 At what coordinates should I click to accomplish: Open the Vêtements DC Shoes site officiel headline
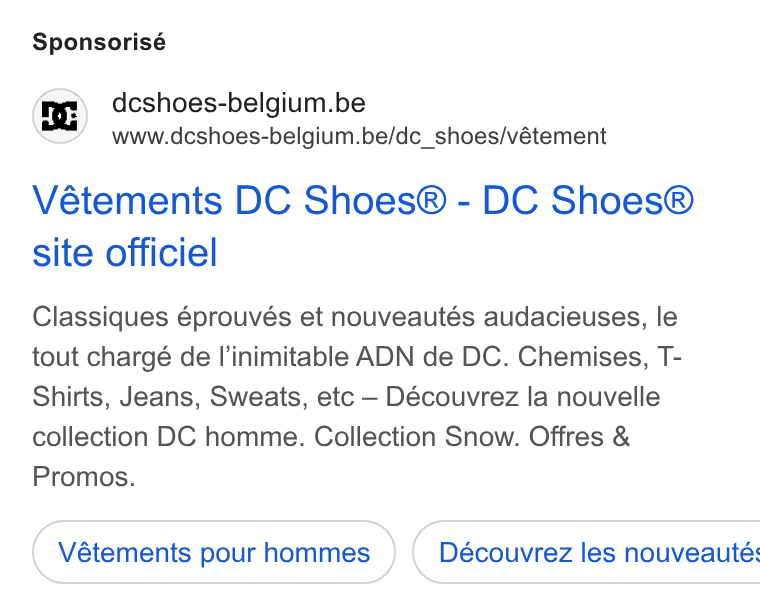pos(363,226)
